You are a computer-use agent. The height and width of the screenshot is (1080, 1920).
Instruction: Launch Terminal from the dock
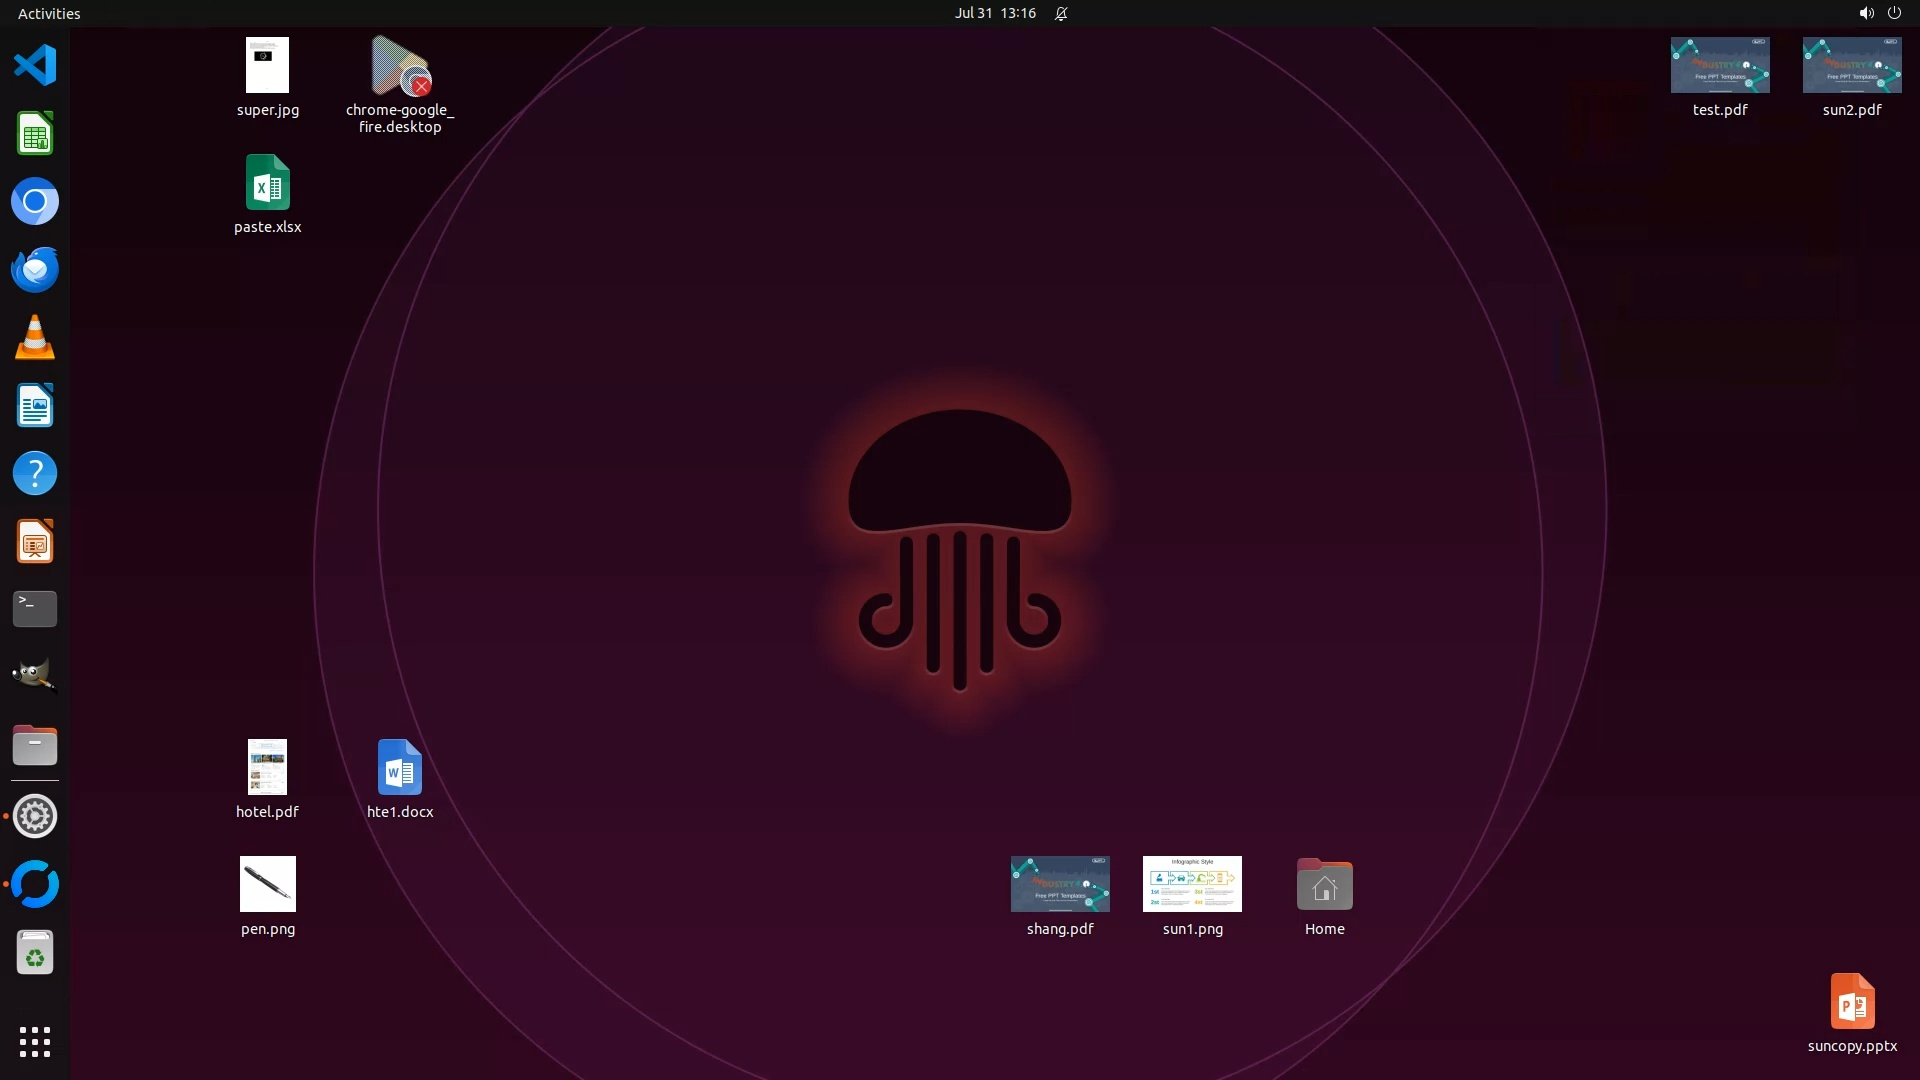click(35, 609)
